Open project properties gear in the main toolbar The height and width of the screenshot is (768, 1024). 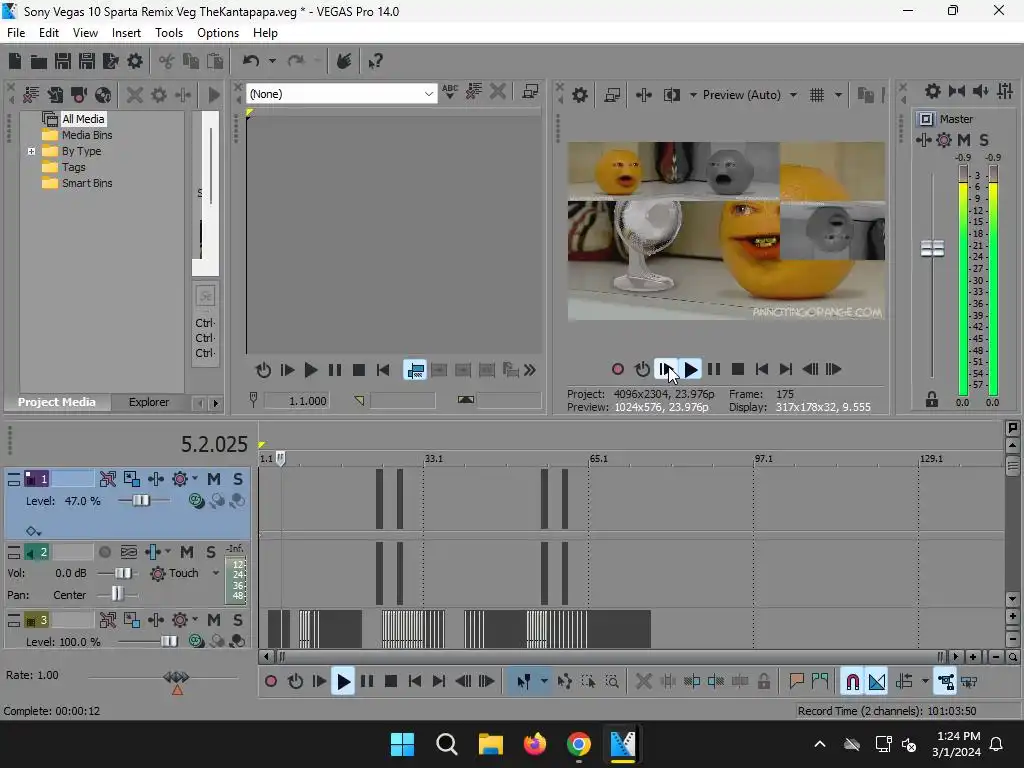point(135,61)
